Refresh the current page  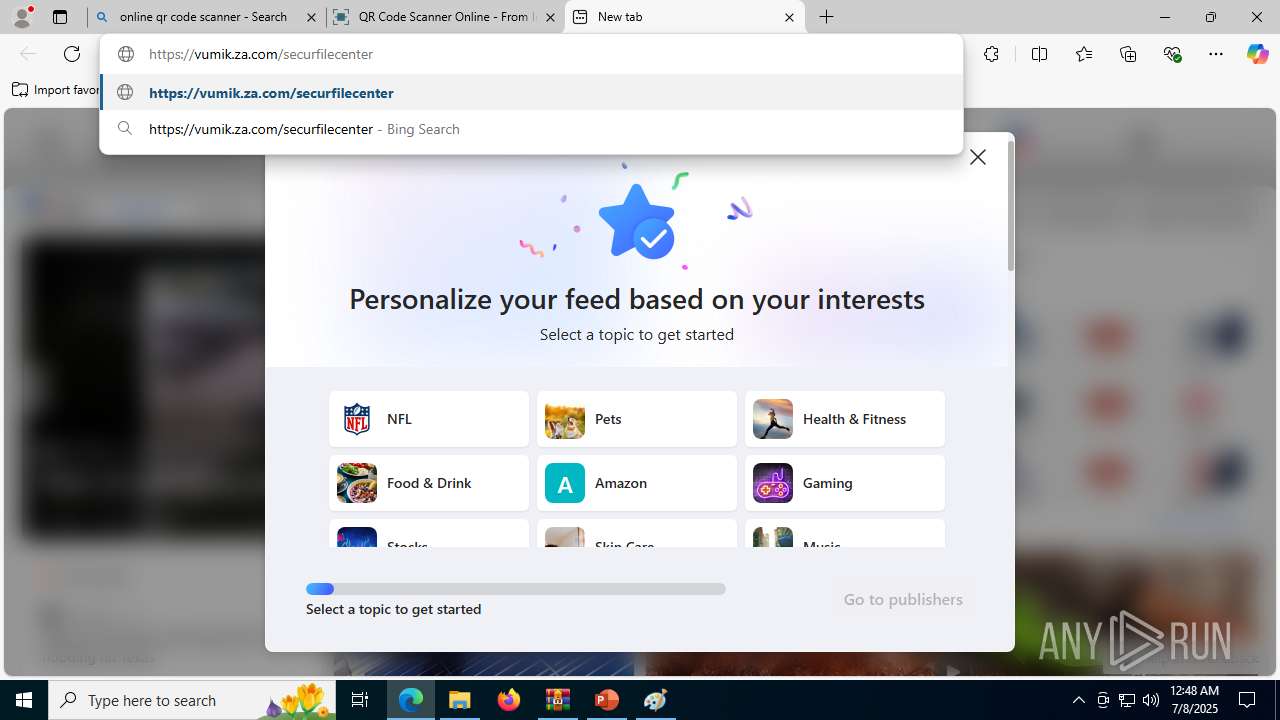72,54
